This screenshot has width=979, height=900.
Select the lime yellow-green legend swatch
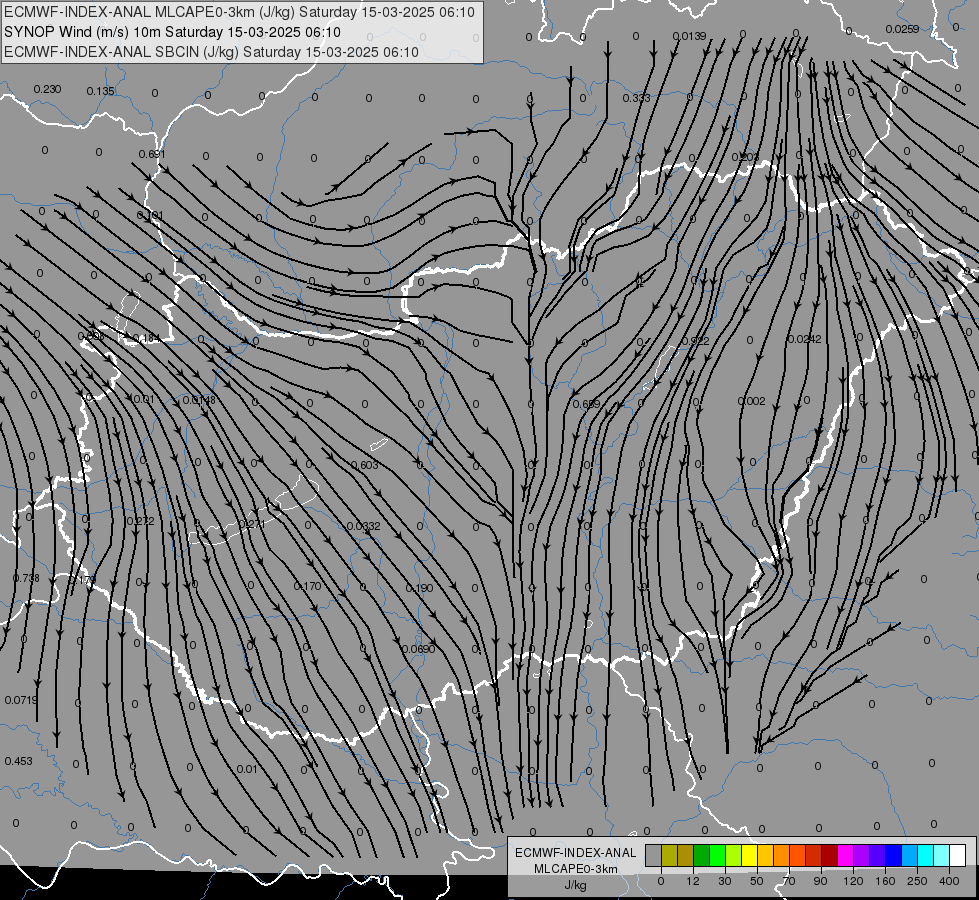tap(734, 856)
